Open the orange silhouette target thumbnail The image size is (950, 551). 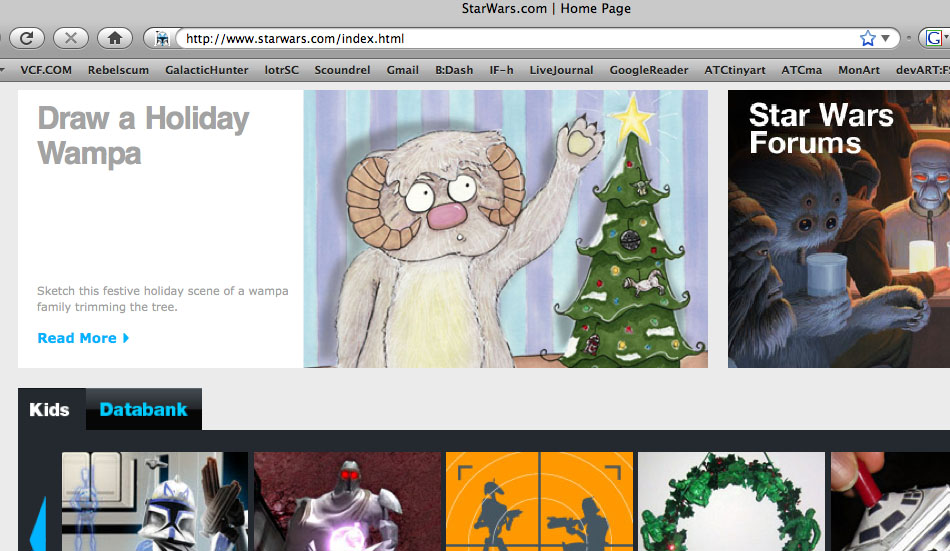coord(539,501)
